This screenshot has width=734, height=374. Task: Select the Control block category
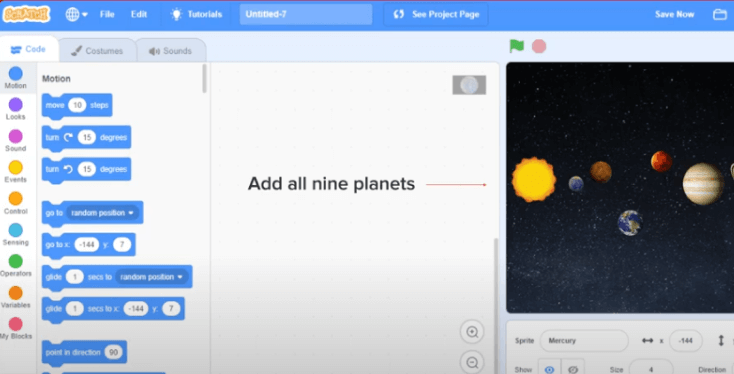tap(15, 203)
